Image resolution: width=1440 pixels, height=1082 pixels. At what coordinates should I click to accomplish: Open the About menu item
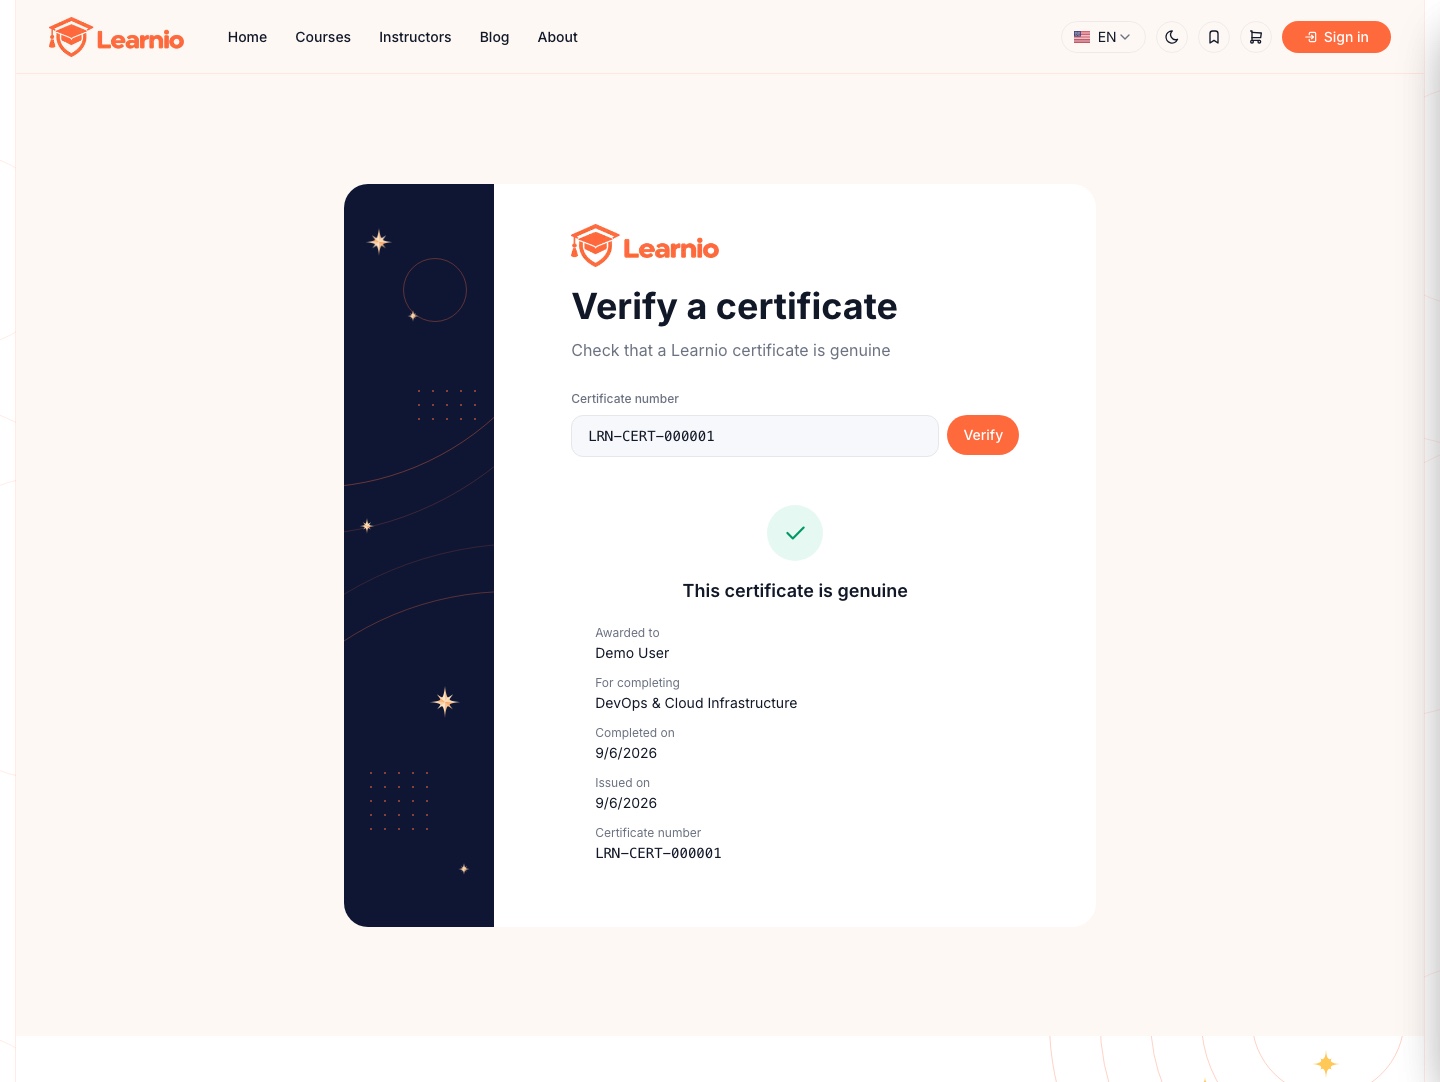coord(557,37)
